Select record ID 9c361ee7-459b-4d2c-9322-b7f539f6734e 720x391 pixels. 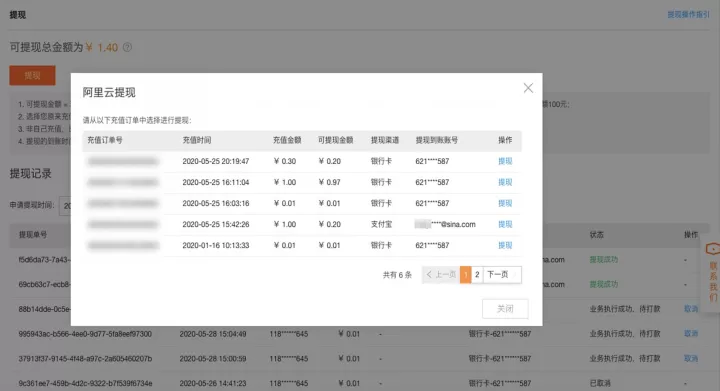(x=85, y=383)
